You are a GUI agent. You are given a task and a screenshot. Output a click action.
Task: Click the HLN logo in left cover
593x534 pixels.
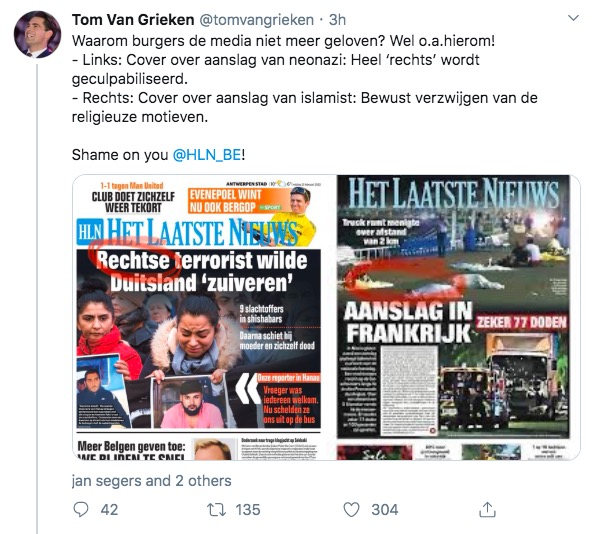[x=90, y=231]
